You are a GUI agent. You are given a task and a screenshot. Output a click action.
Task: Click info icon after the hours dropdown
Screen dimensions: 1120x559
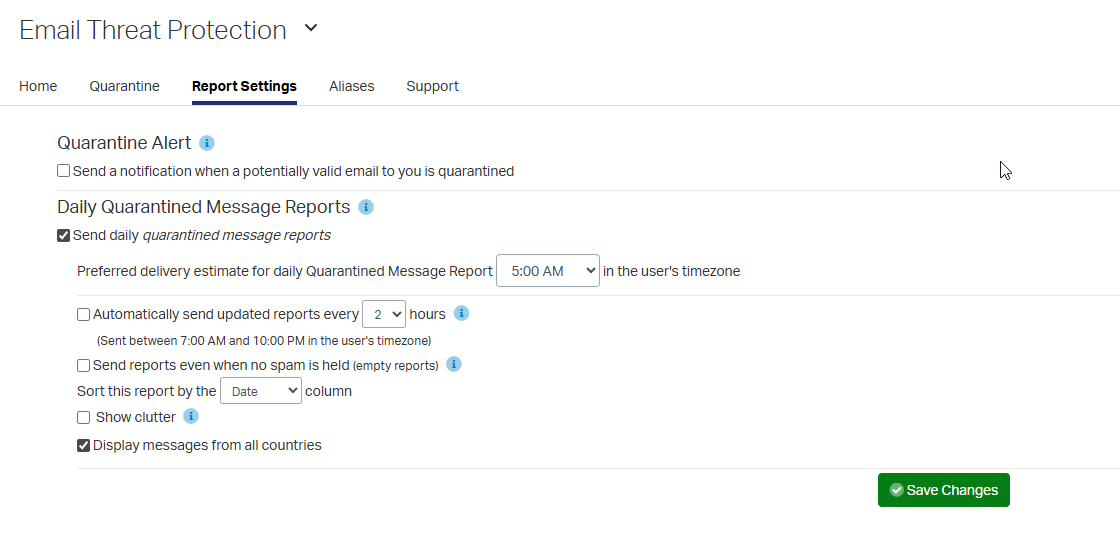(461, 313)
